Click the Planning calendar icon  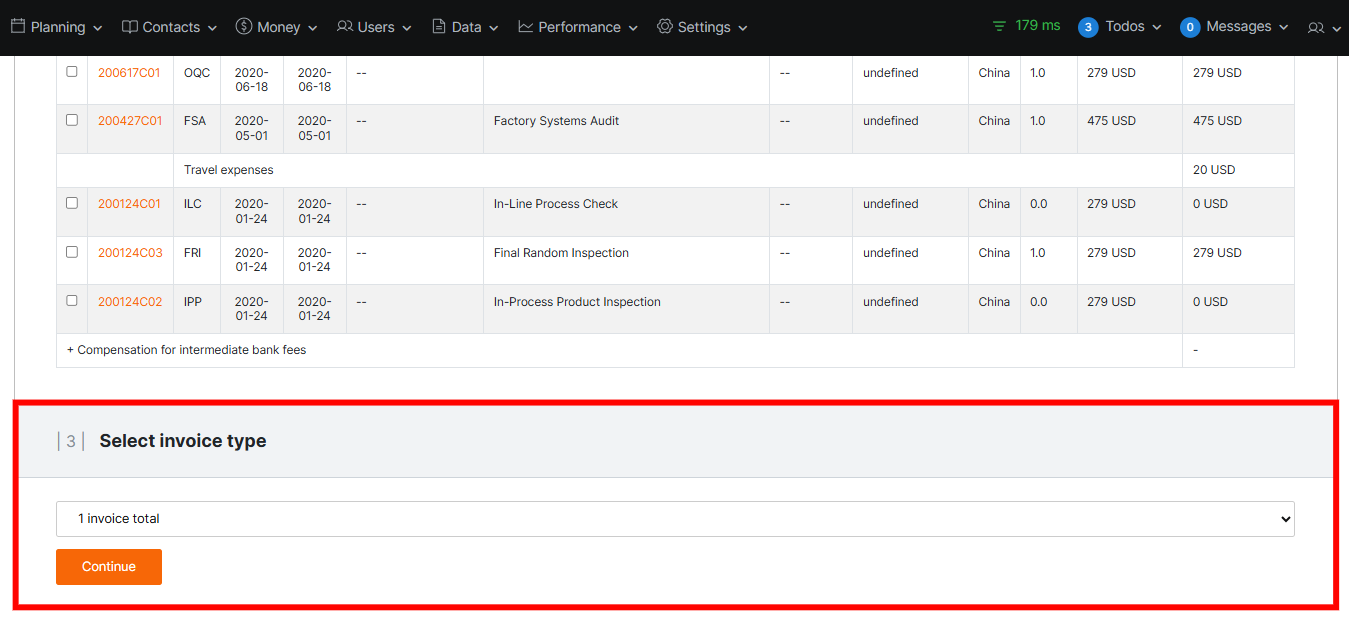[x=18, y=27]
